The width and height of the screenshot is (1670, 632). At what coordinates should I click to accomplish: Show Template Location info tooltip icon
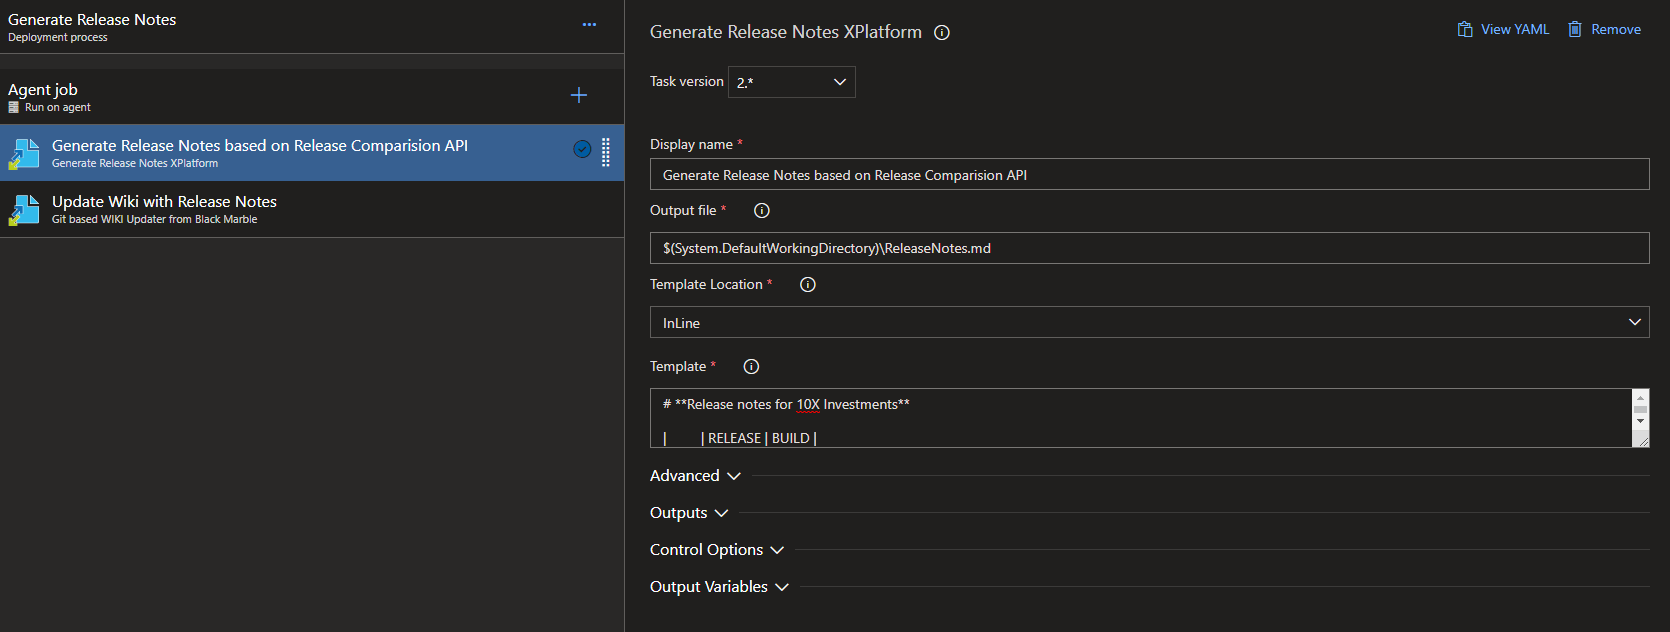tap(808, 285)
